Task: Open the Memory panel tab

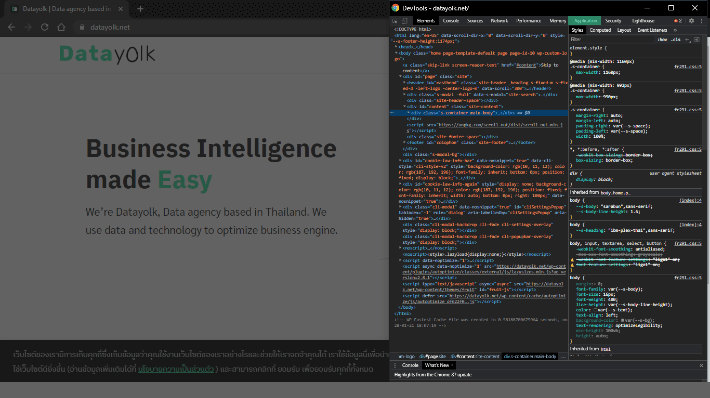Action: 557,21
